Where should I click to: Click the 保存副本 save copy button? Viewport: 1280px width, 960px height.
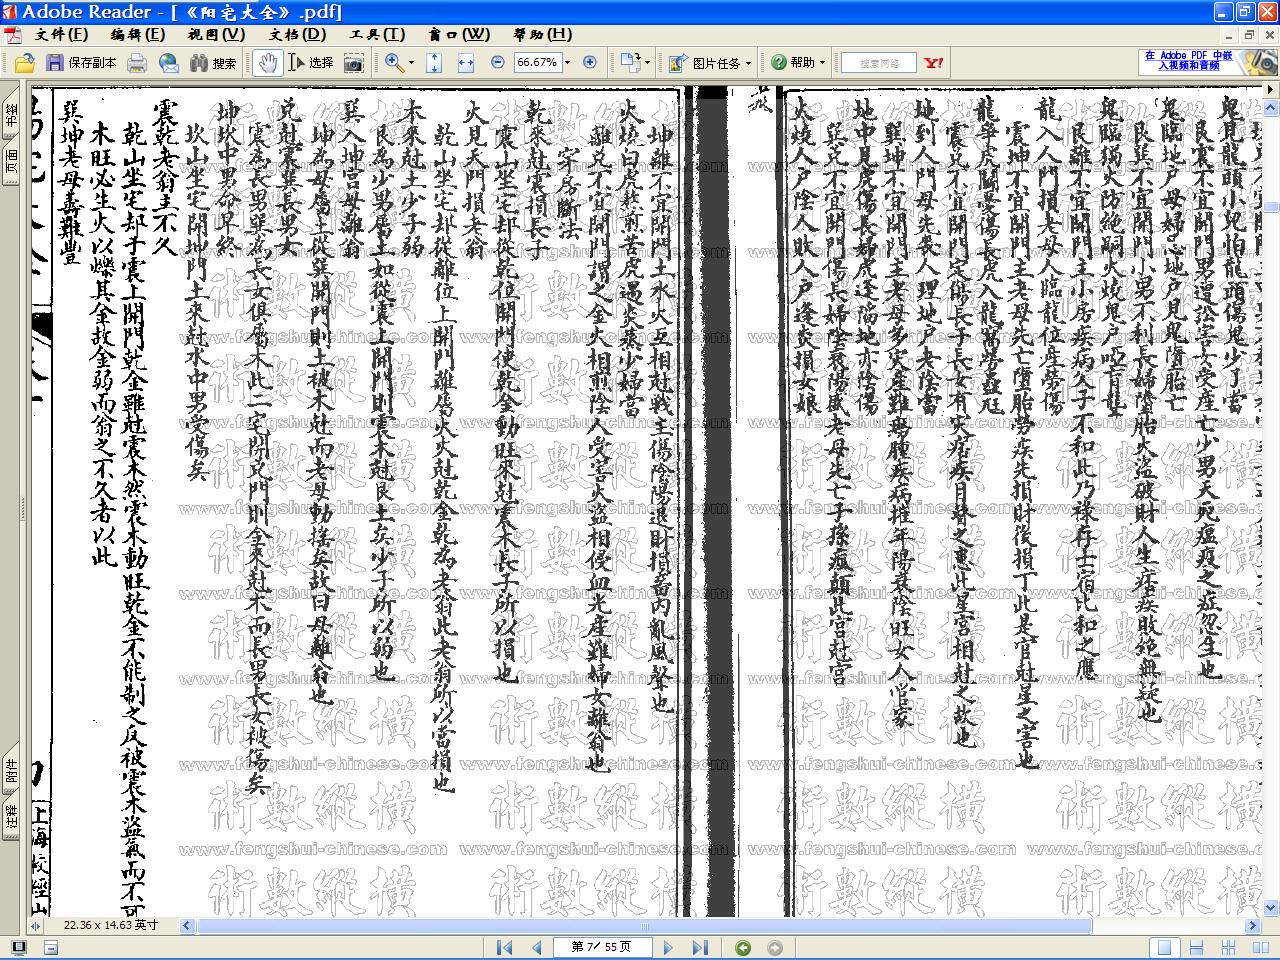81,63
